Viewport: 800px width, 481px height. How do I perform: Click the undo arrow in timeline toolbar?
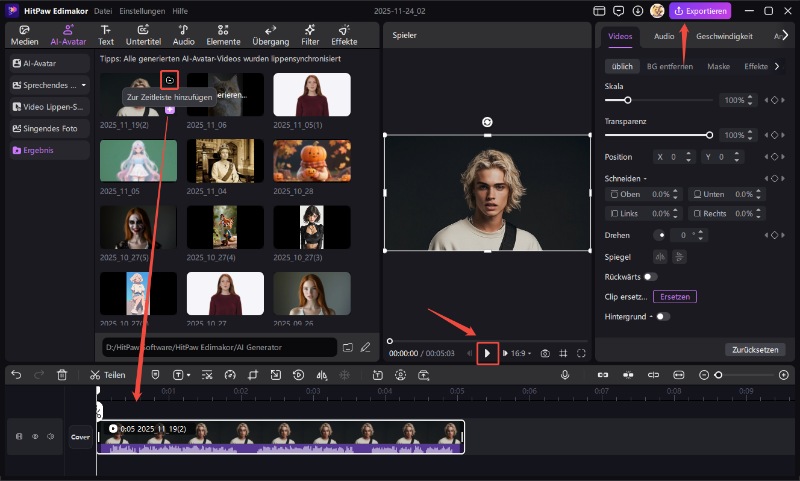pos(16,375)
